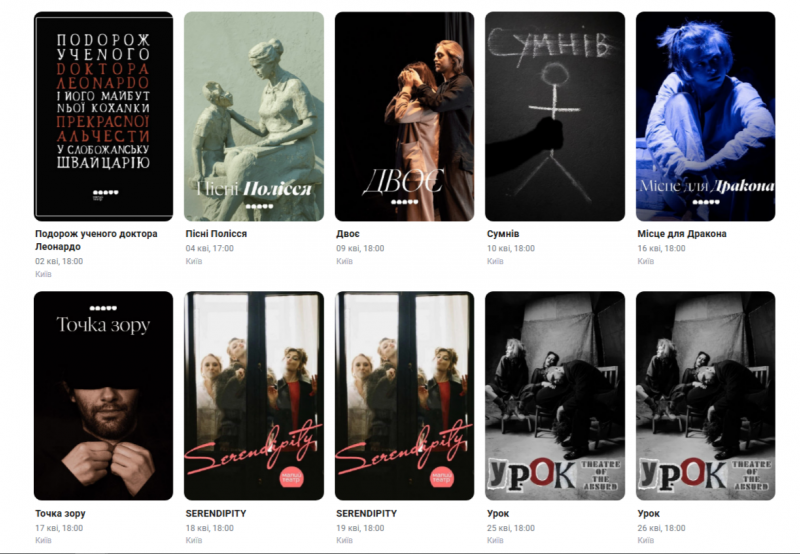Open the SERENDIPITY poster for 19 квітня
Viewport: 800px width, 554px height.
[x=404, y=395]
